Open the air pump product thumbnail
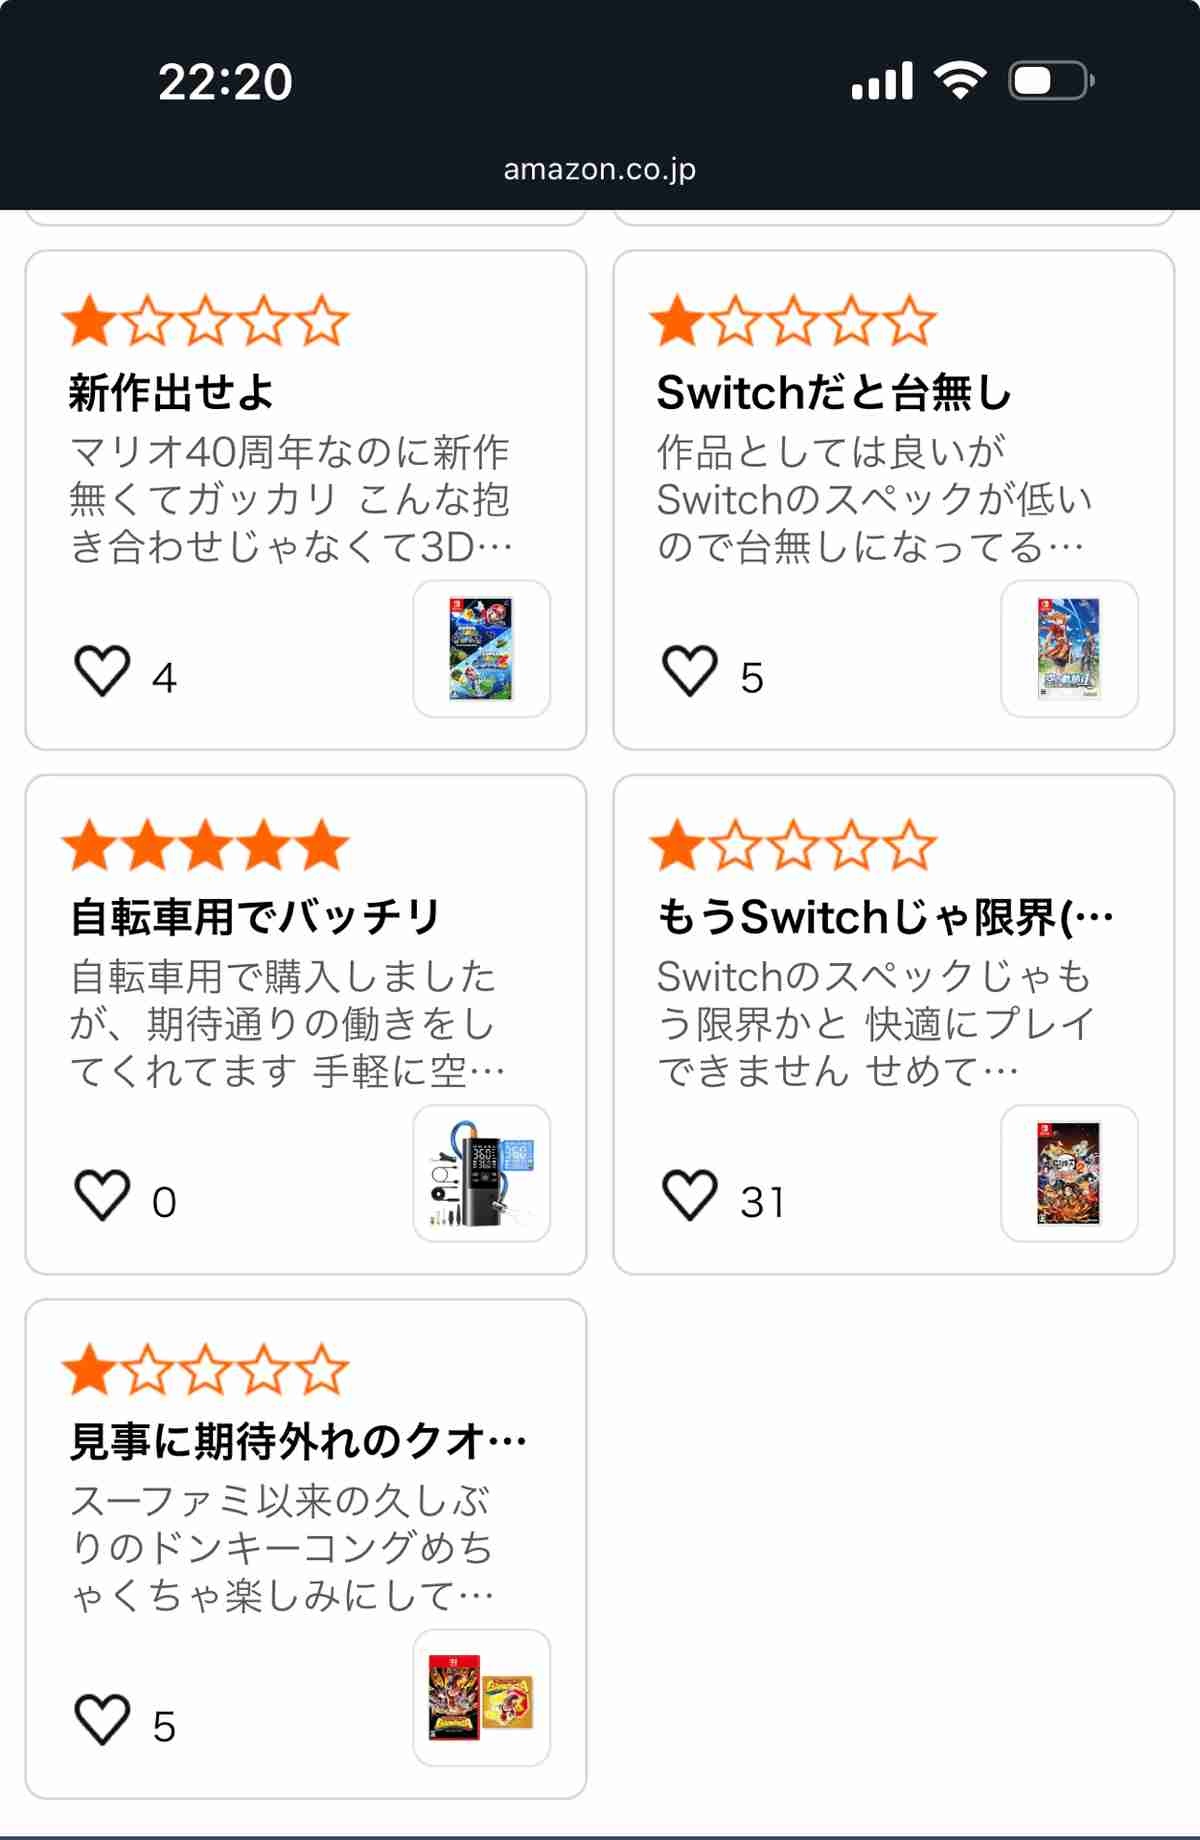Viewport: 1200px width, 1840px height. [x=481, y=1173]
